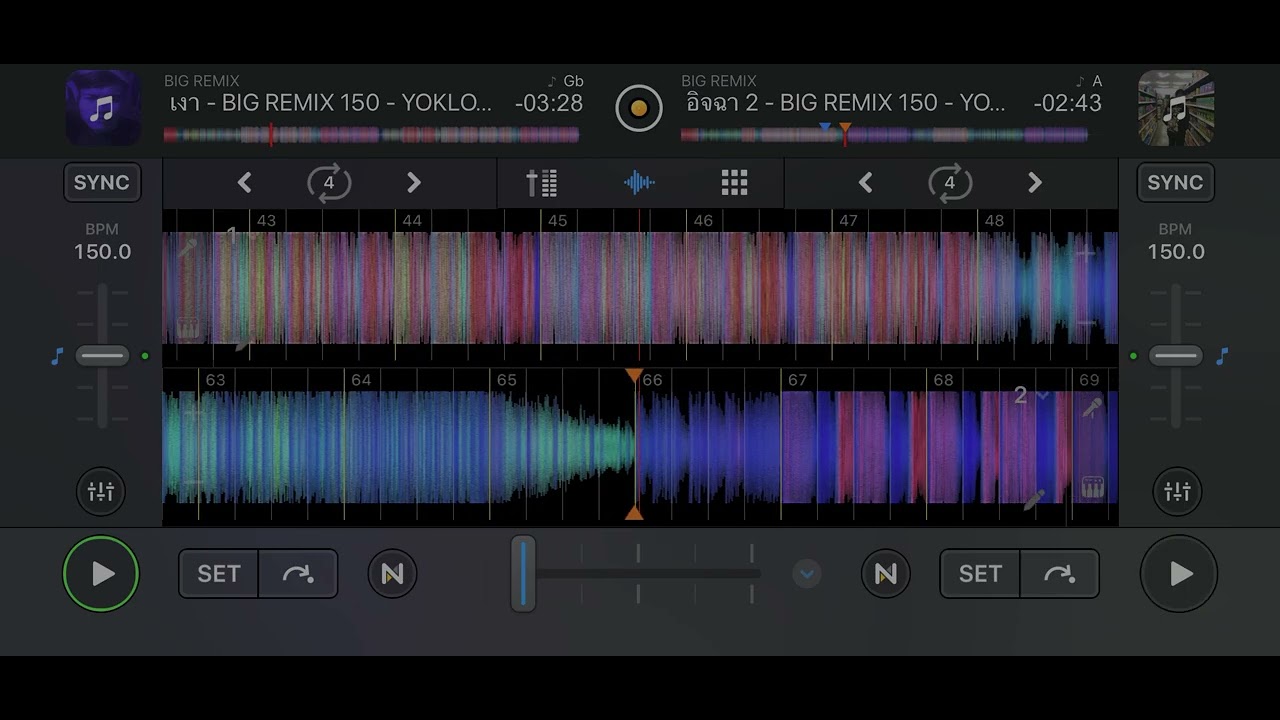The width and height of the screenshot is (1280, 720).
Task: Halve the left deck loop length
Action: pos(244,183)
